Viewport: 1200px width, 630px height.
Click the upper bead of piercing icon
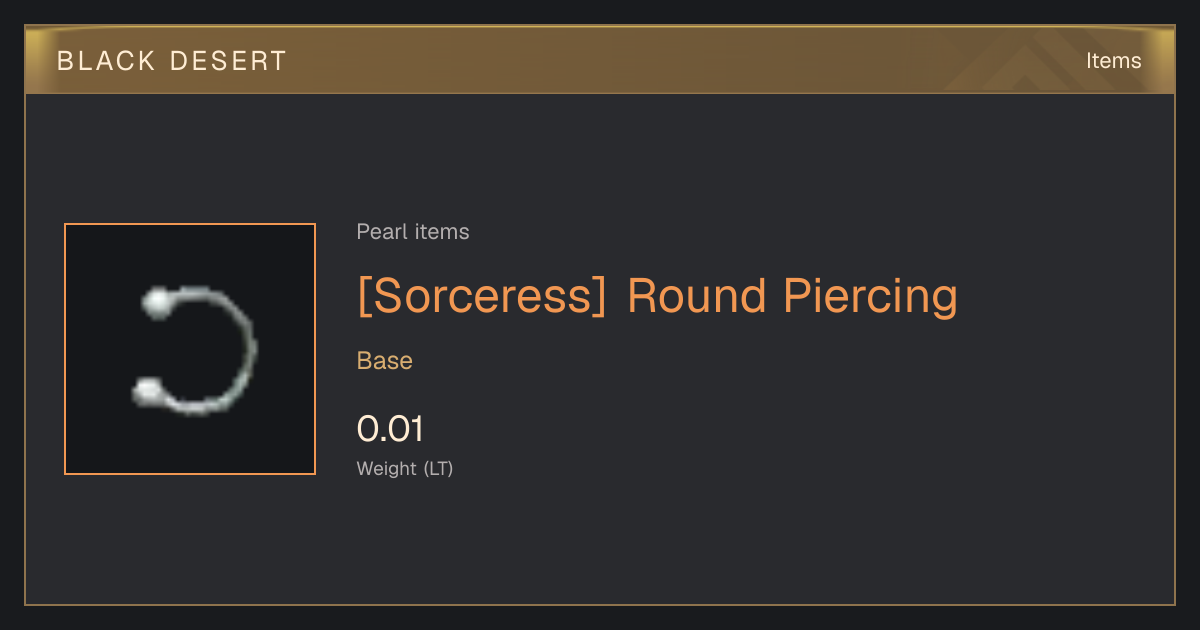point(158,303)
